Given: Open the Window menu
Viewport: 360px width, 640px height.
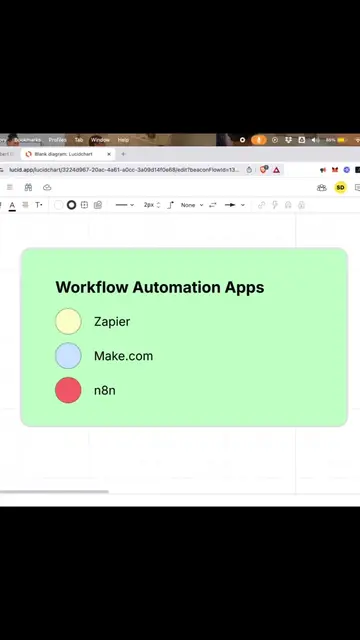Looking at the screenshot, I should click(x=100, y=140).
